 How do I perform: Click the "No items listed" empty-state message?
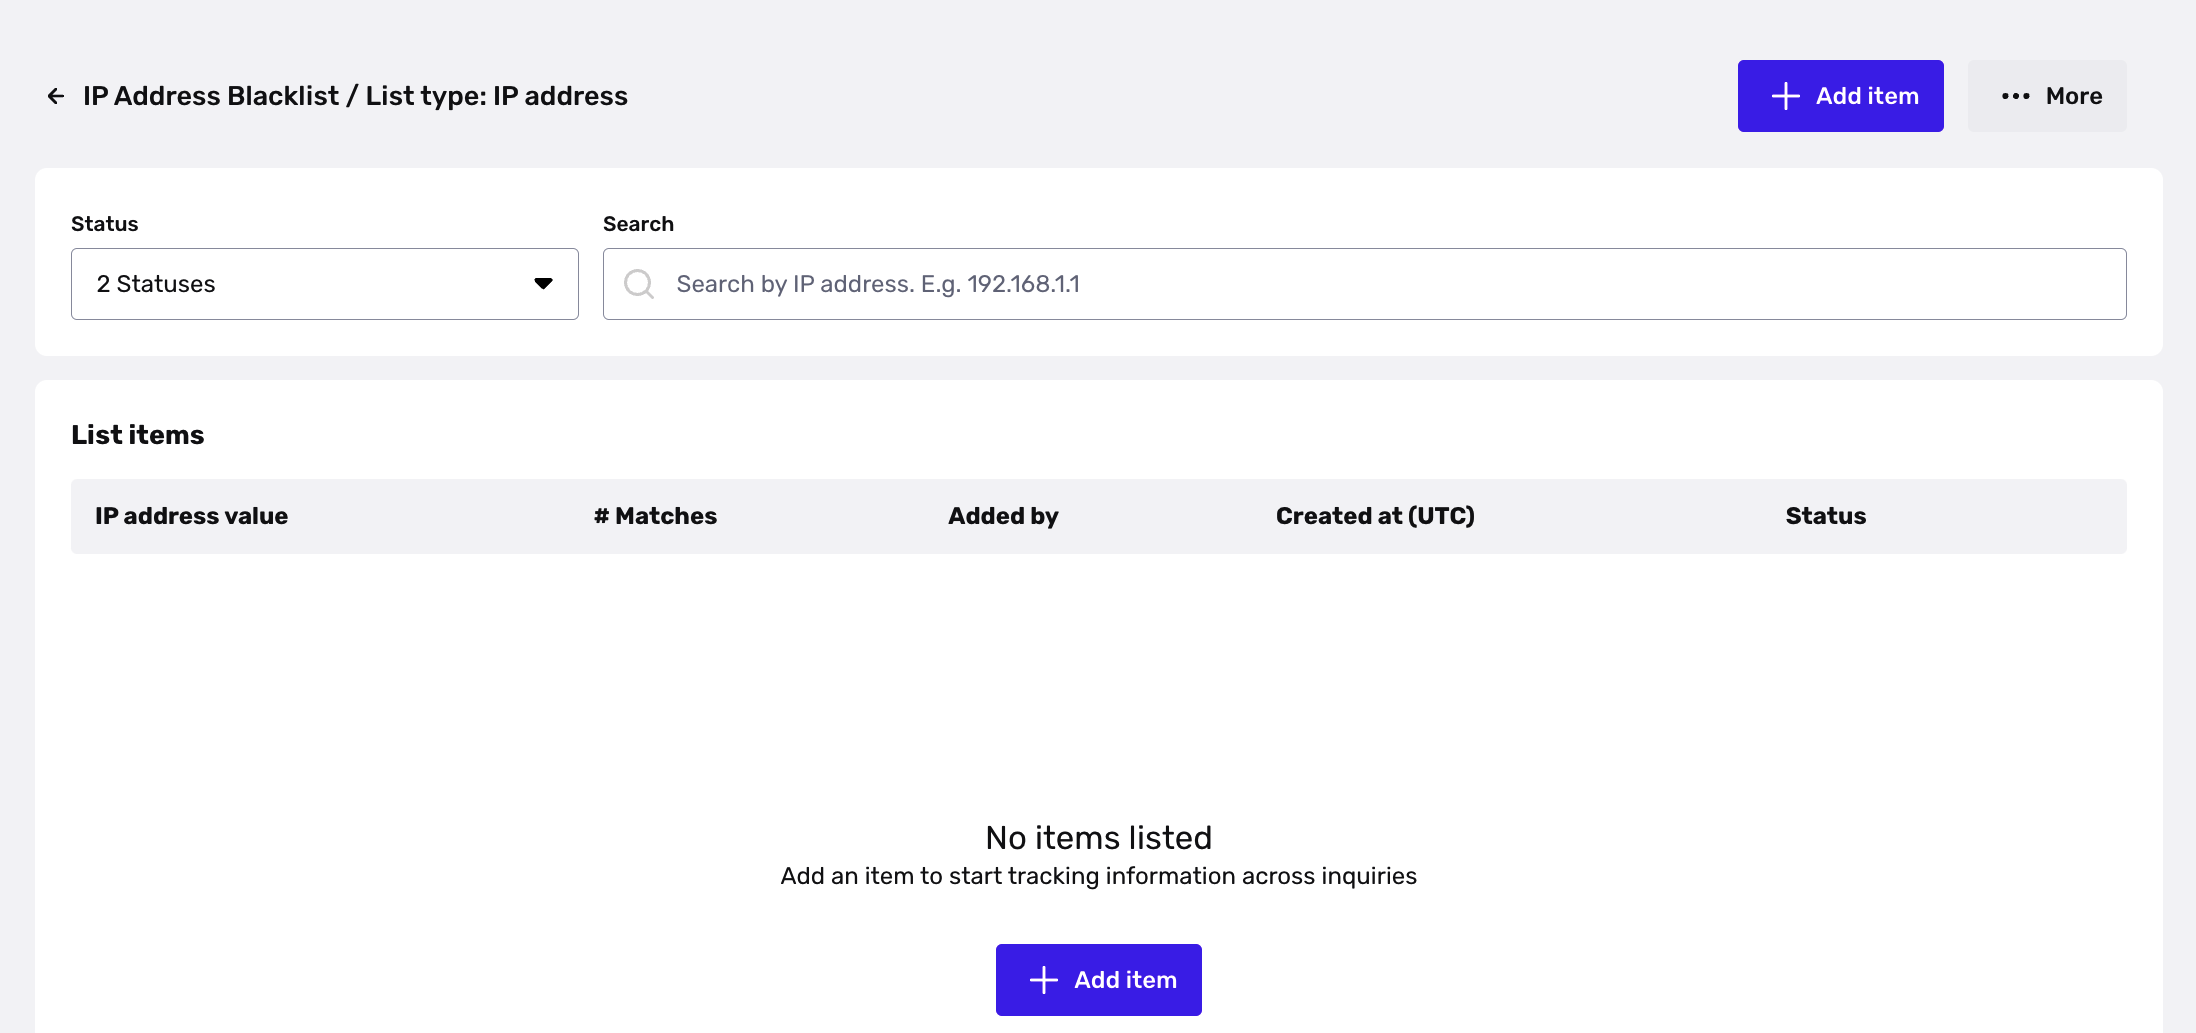click(x=1098, y=838)
